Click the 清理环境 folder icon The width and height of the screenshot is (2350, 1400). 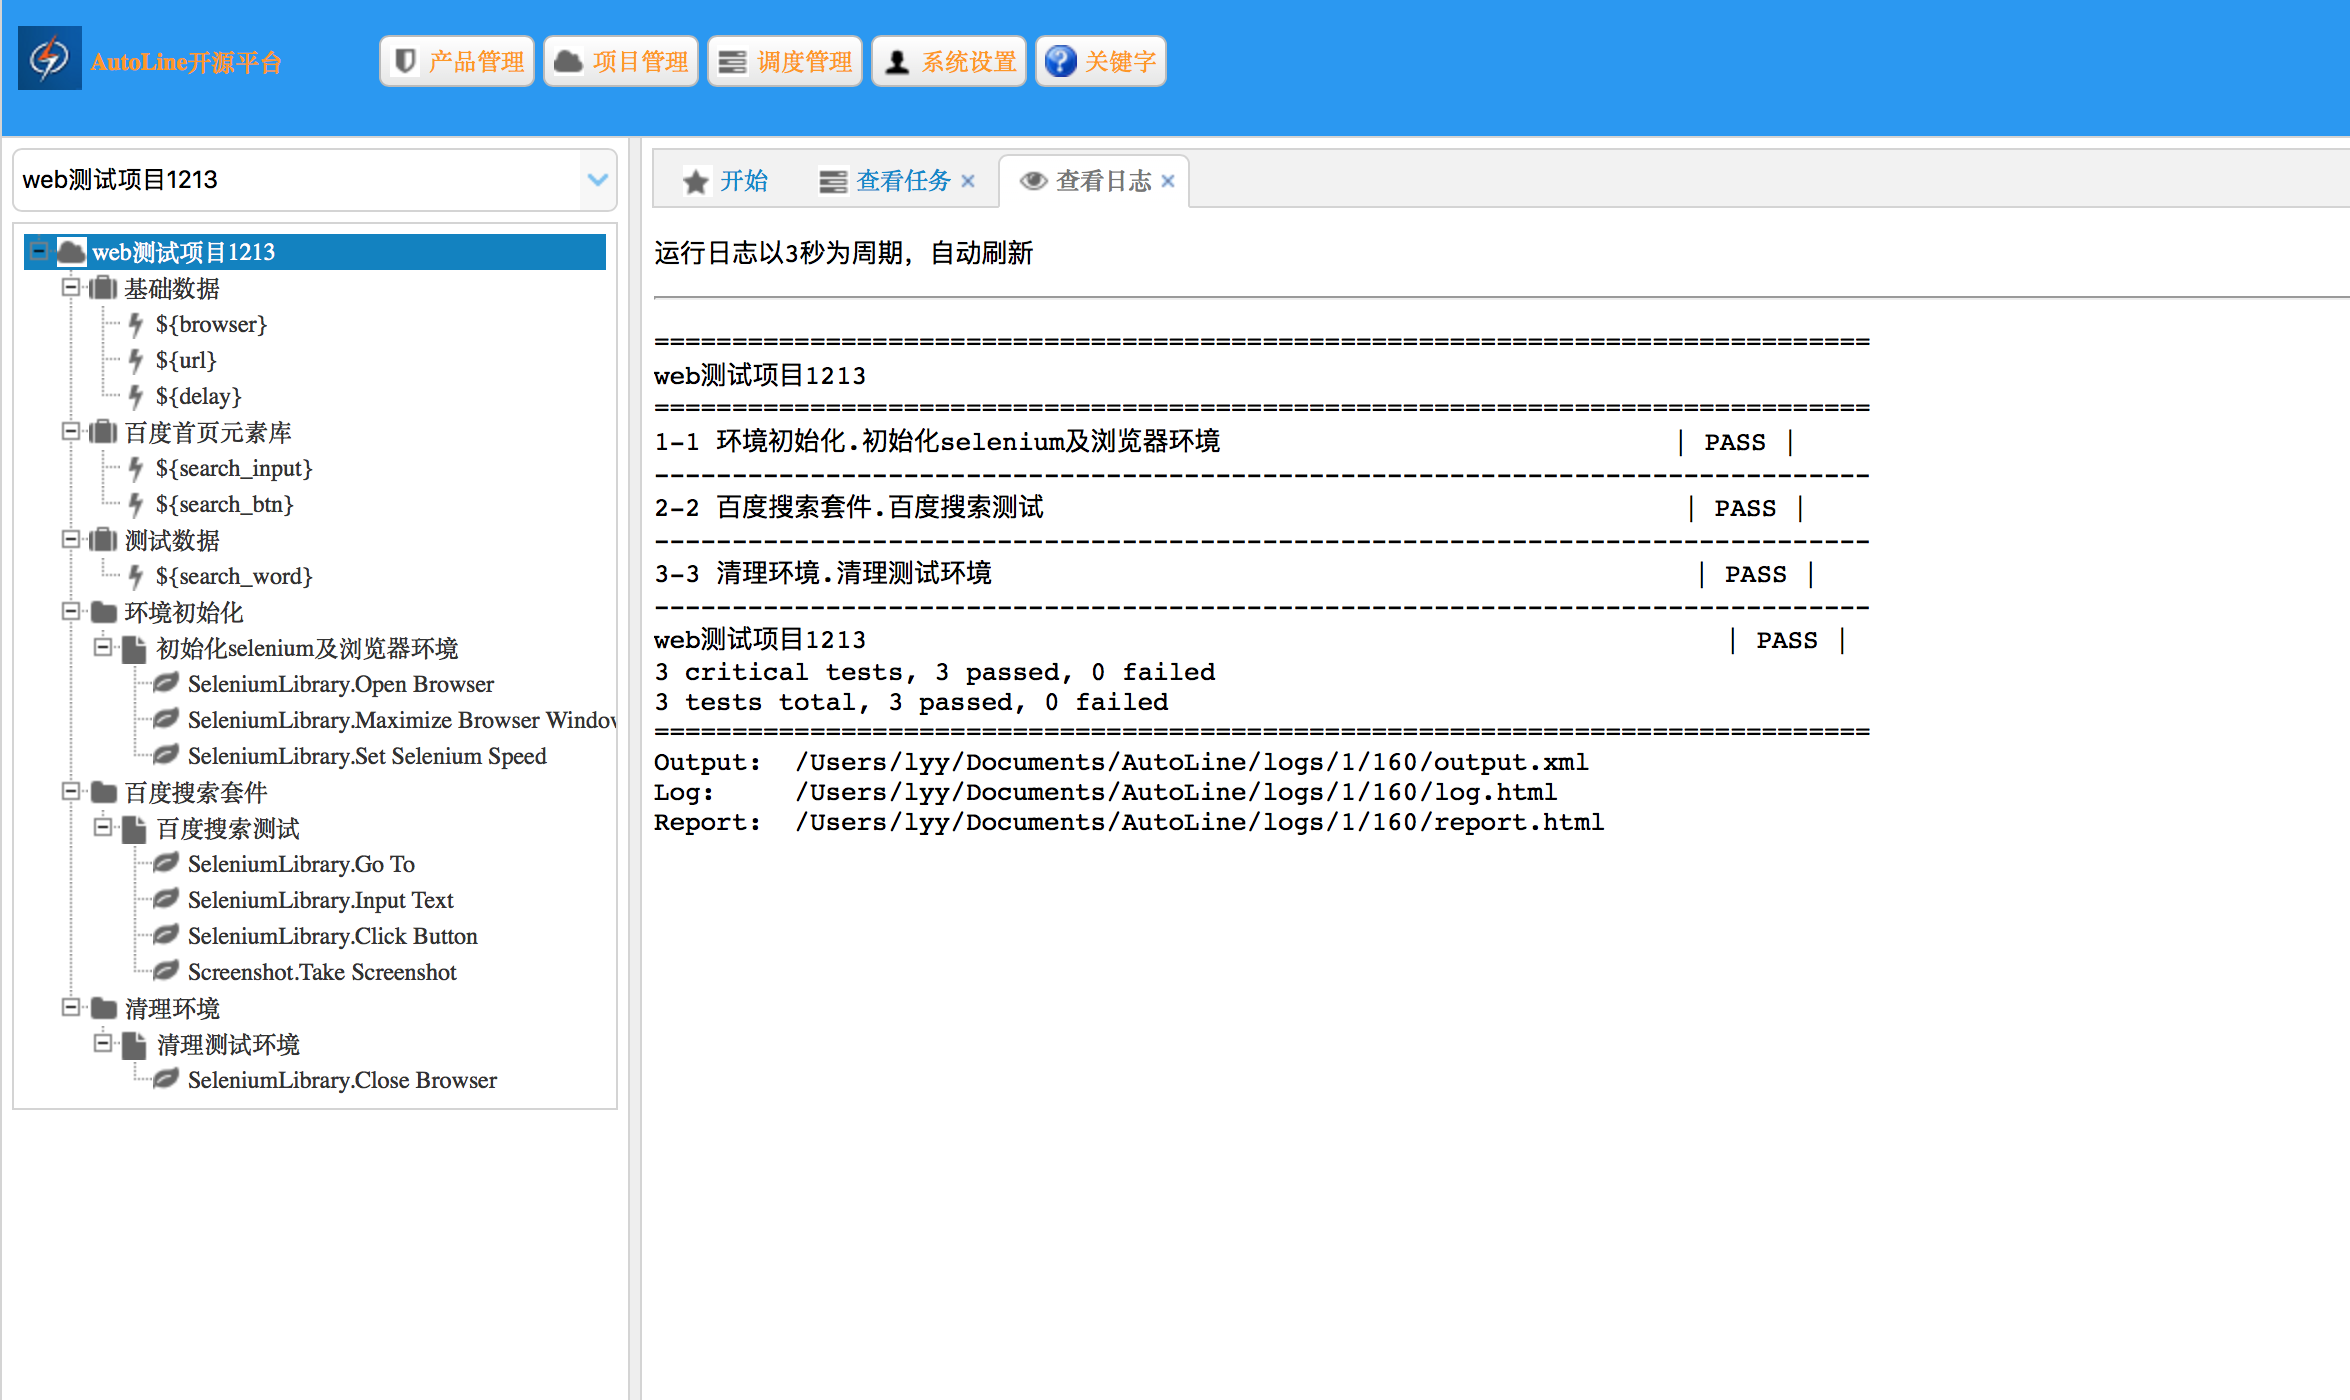click(104, 1008)
